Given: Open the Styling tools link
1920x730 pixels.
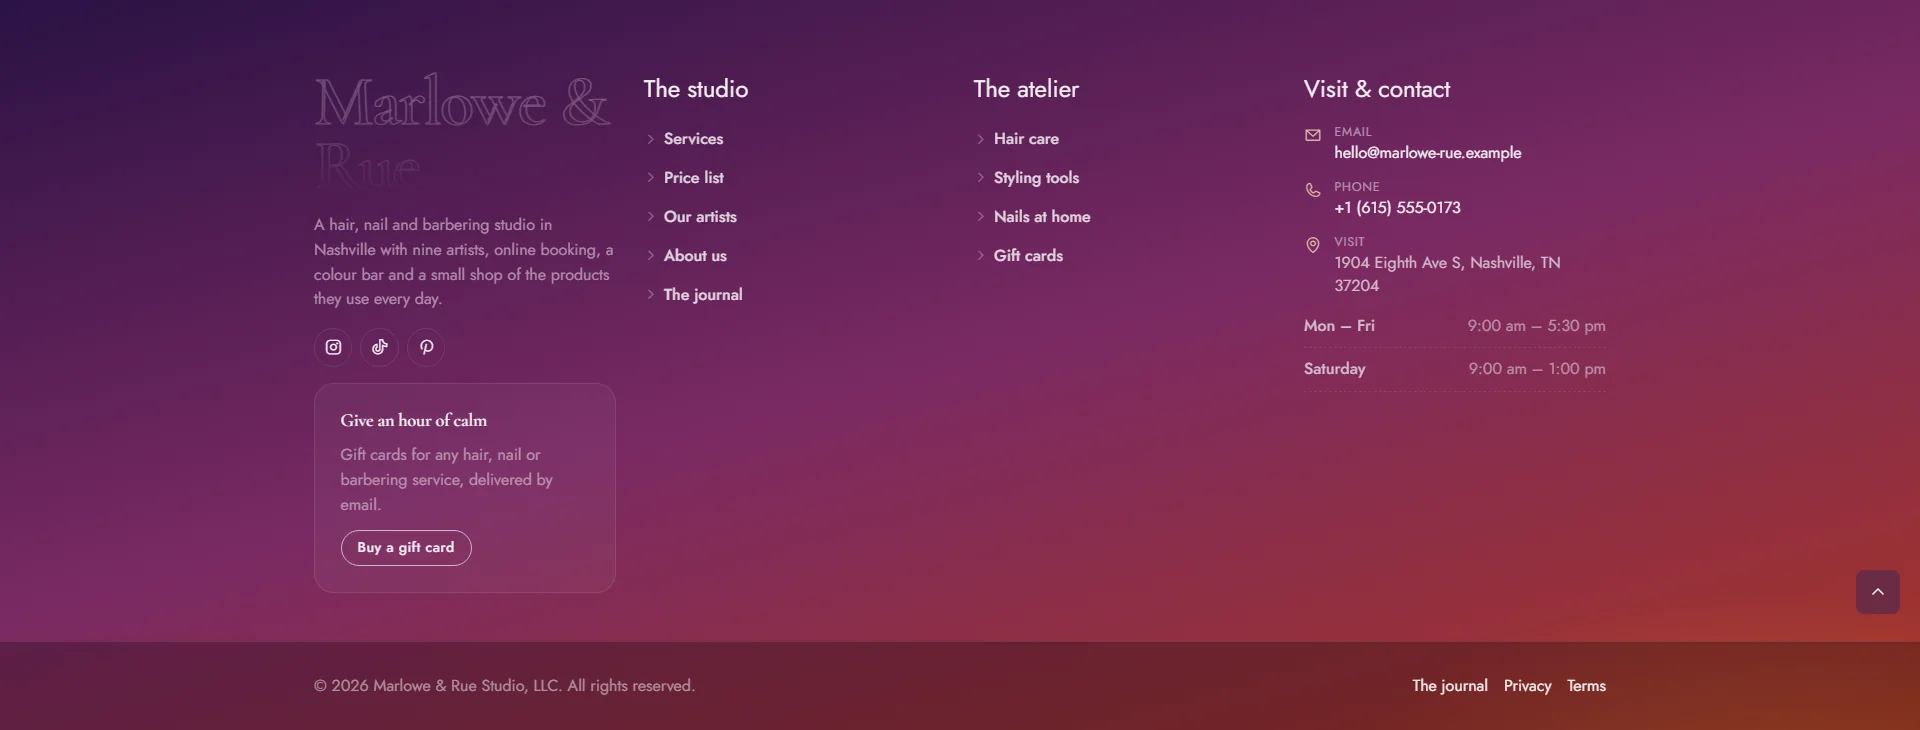Looking at the screenshot, I should click(x=1036, y=178).
